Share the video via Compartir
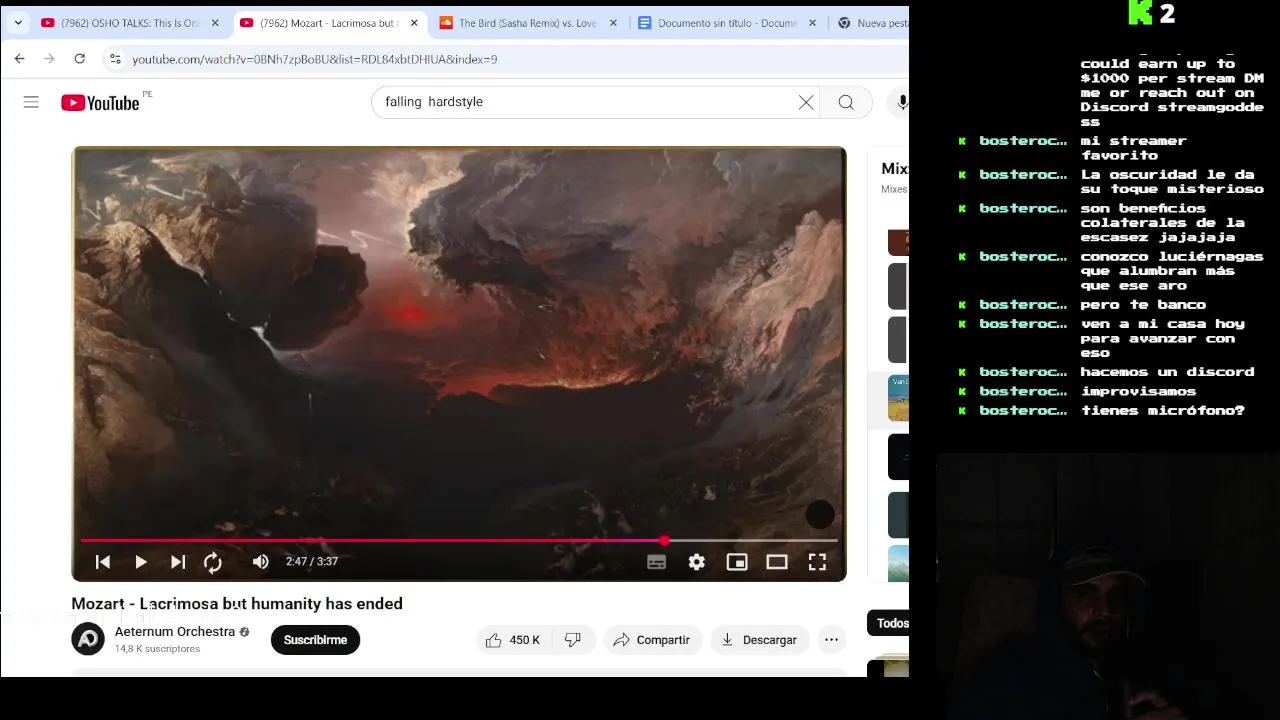Image resolution: width=1280 pixels, height=720 pixels. pos(651,640)
